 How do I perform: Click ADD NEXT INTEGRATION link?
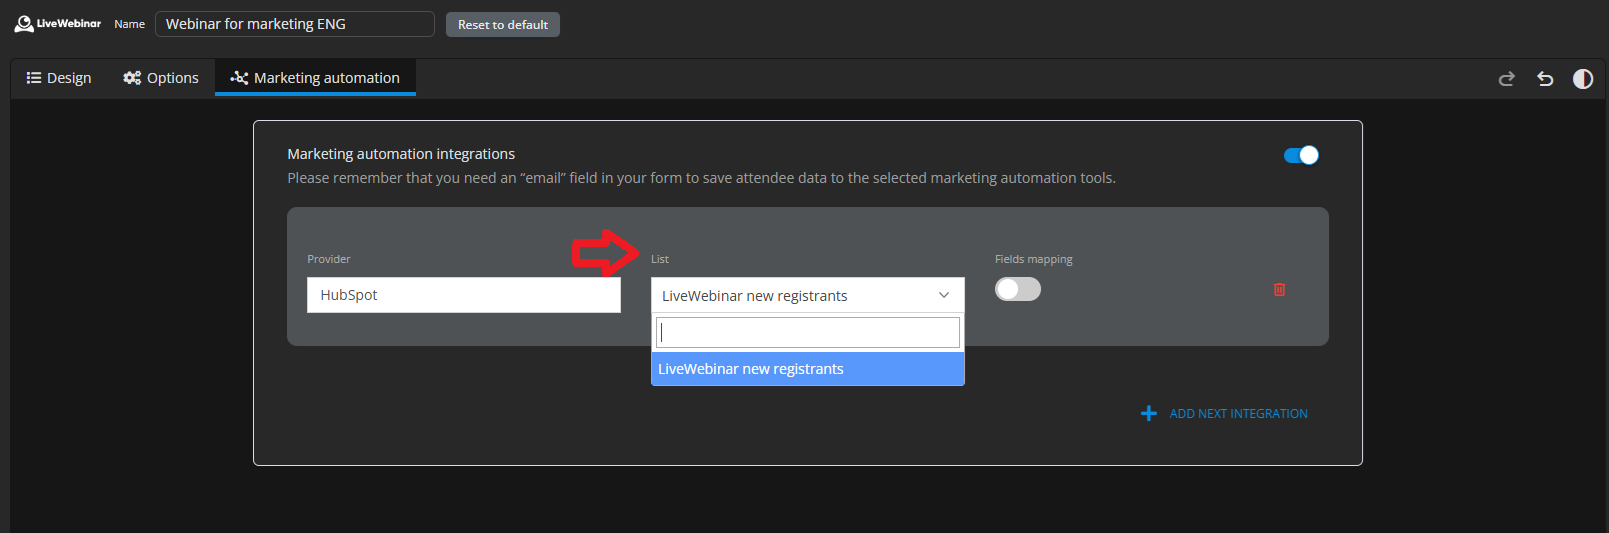coord(1238,414)
